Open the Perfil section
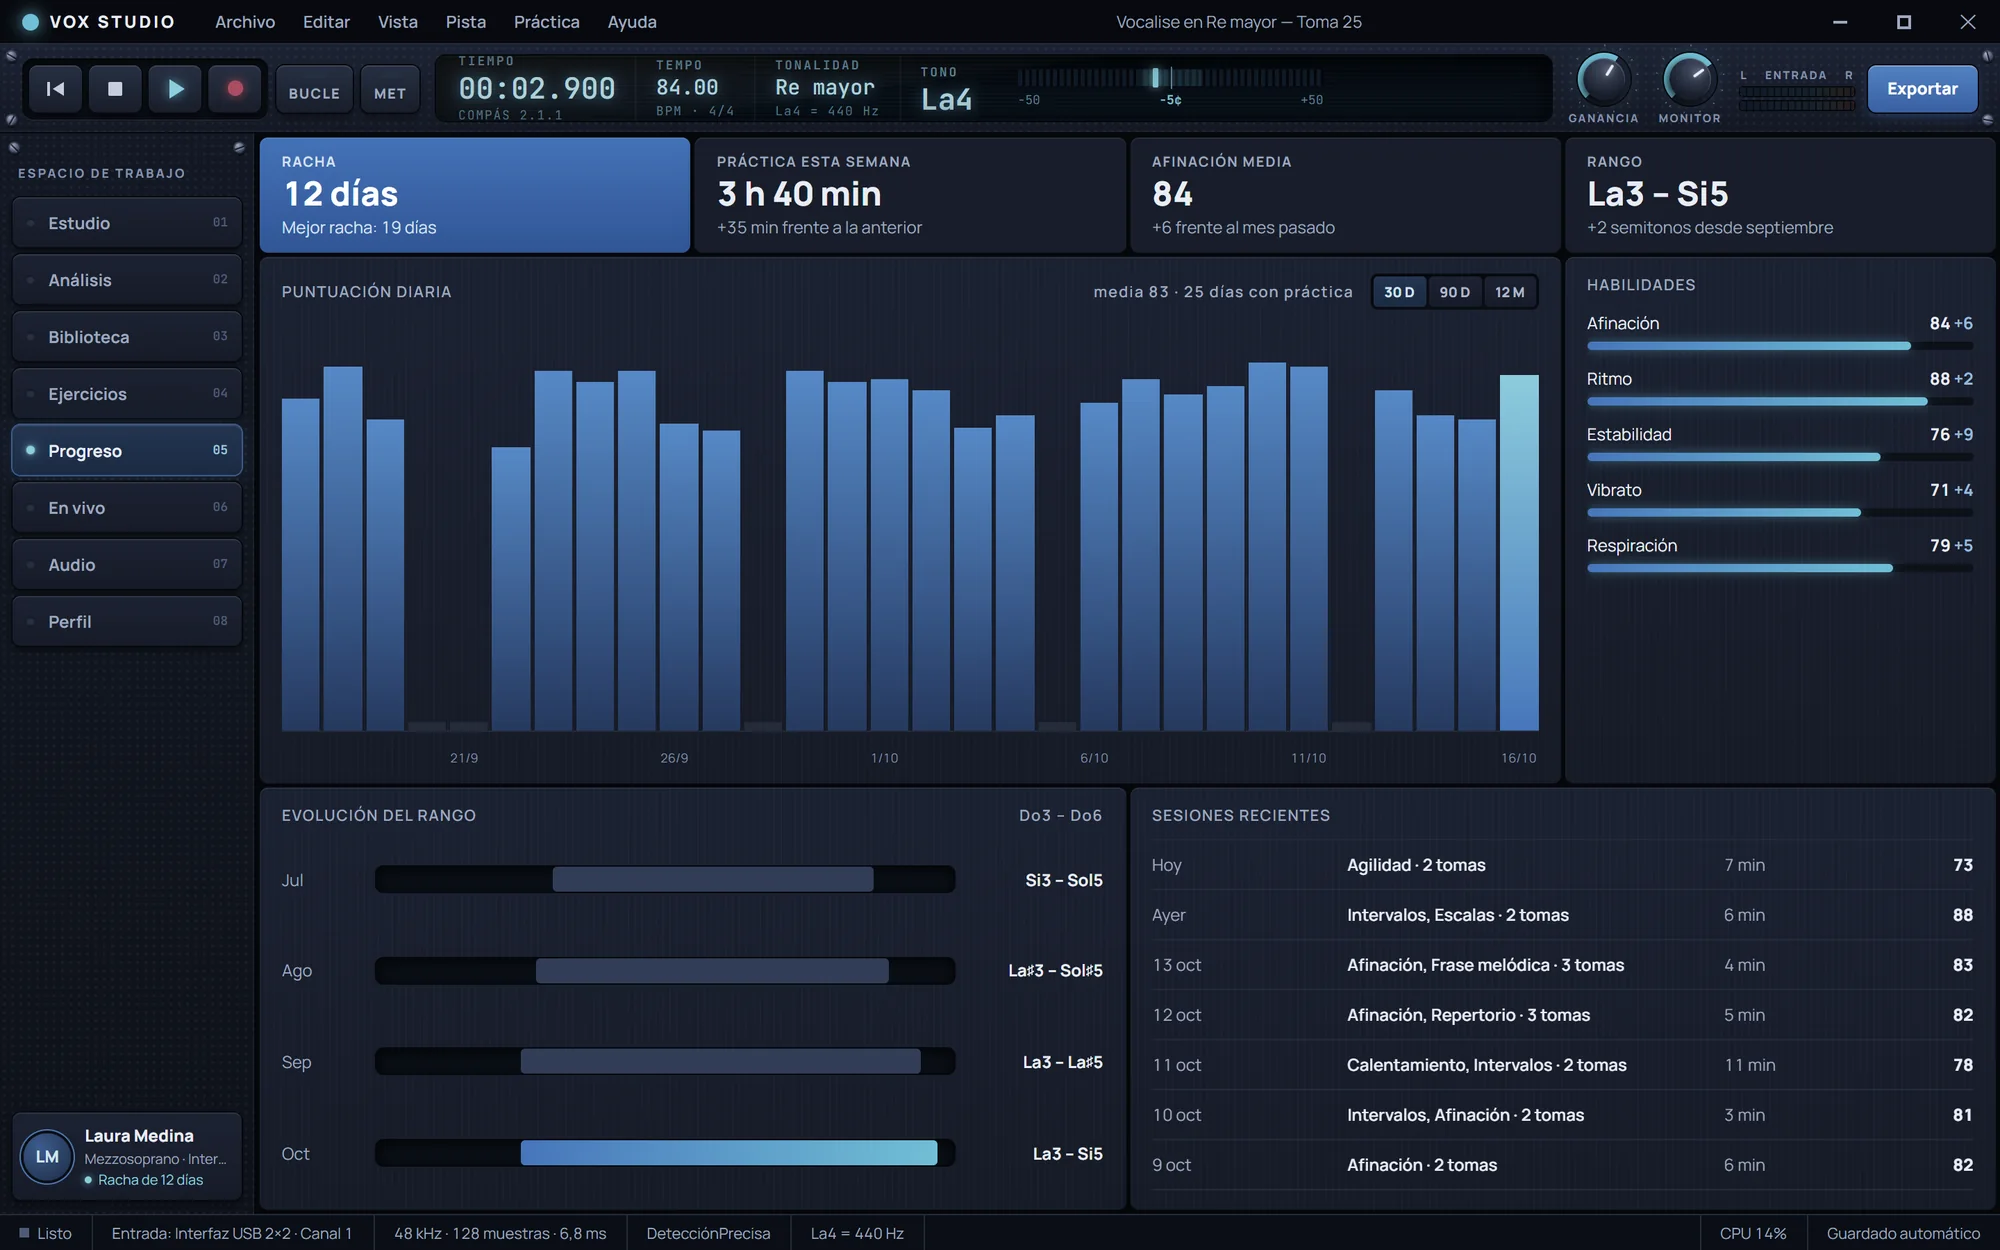Image resolution: width=2000 pixels, height=1250 pixels. (x=127, y=622)
